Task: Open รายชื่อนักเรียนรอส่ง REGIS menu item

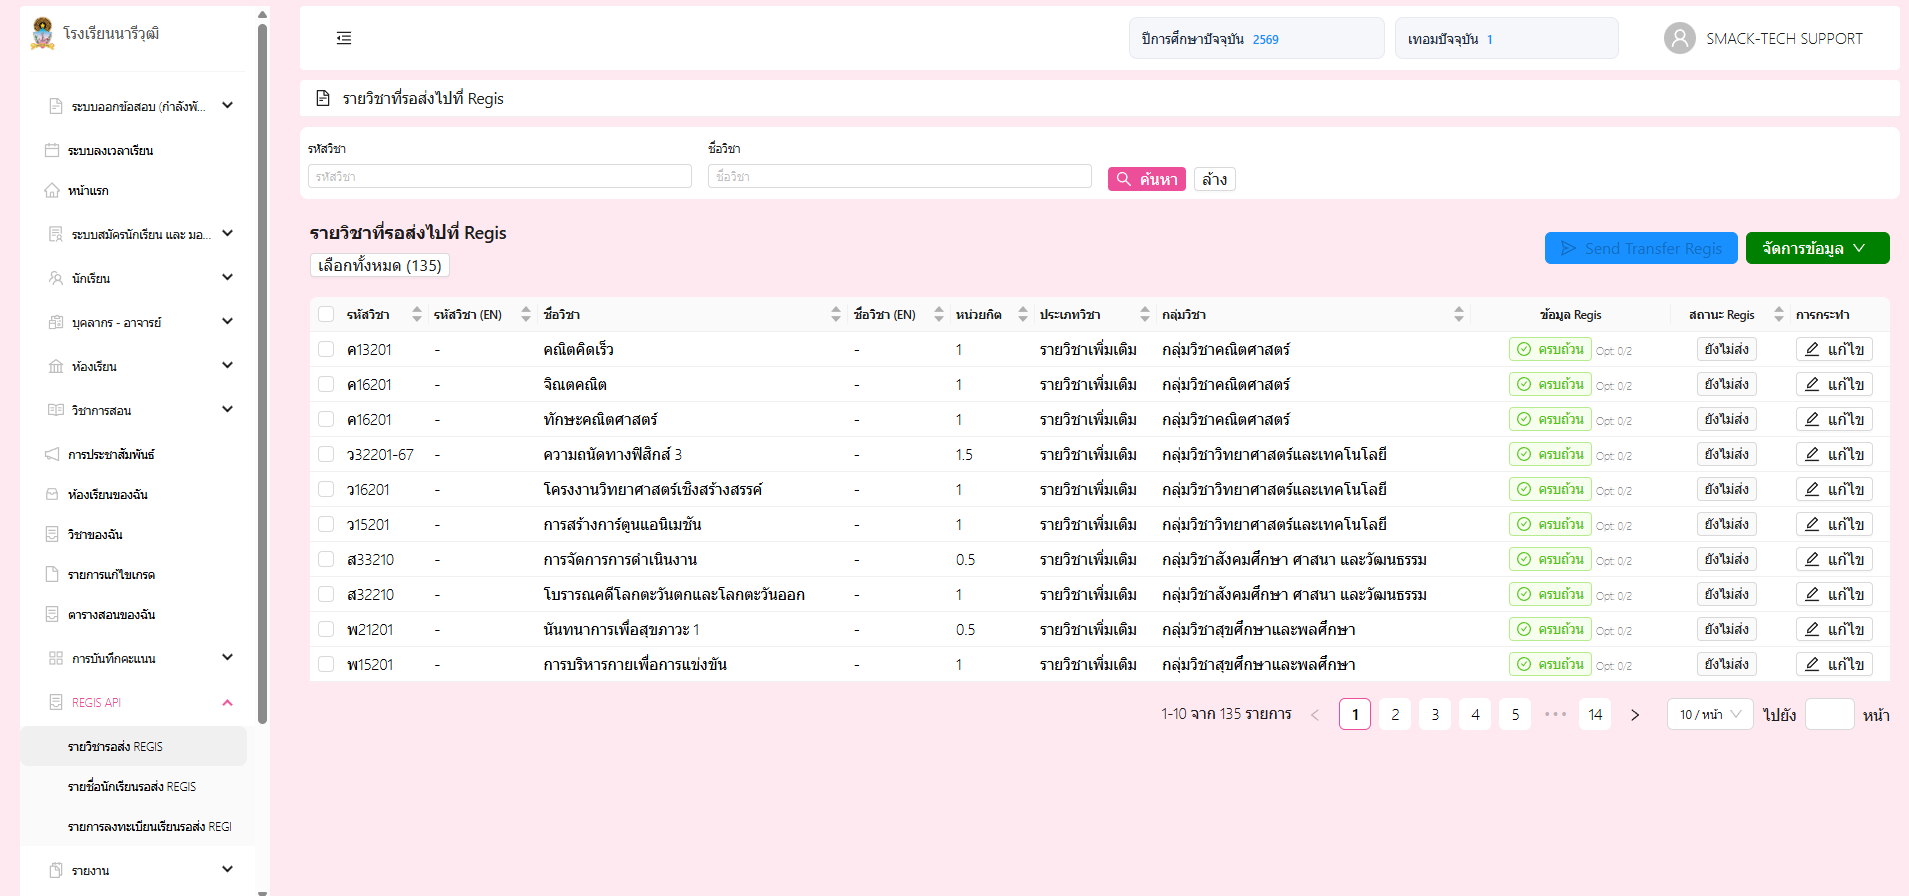Action: coord(134,786)
